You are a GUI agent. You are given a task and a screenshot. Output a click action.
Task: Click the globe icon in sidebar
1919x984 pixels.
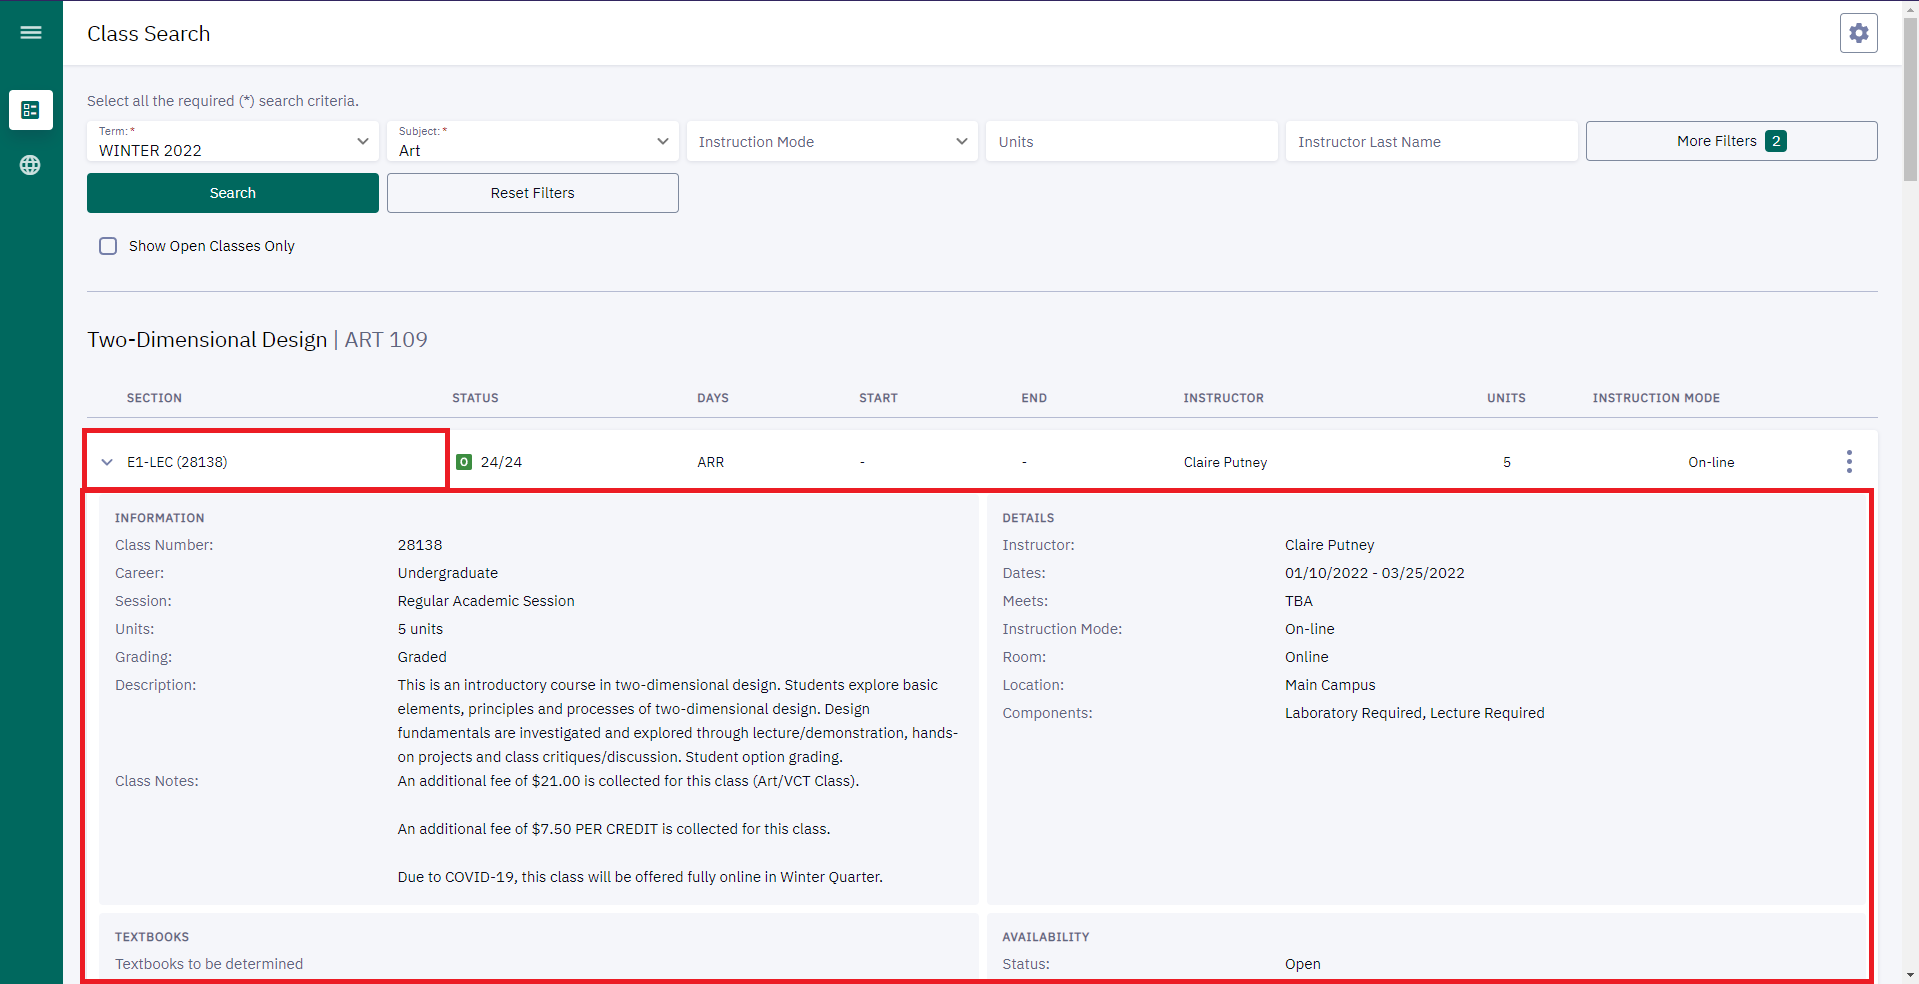(31, 165)
